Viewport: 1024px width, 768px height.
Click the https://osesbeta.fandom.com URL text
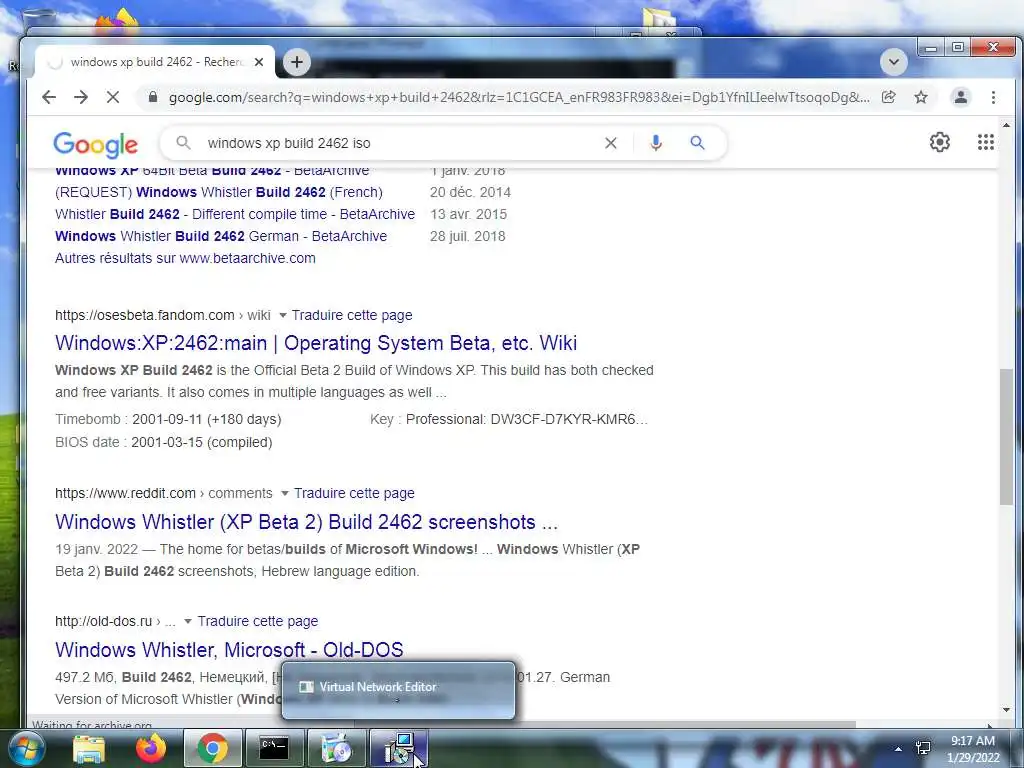(144, 315)
